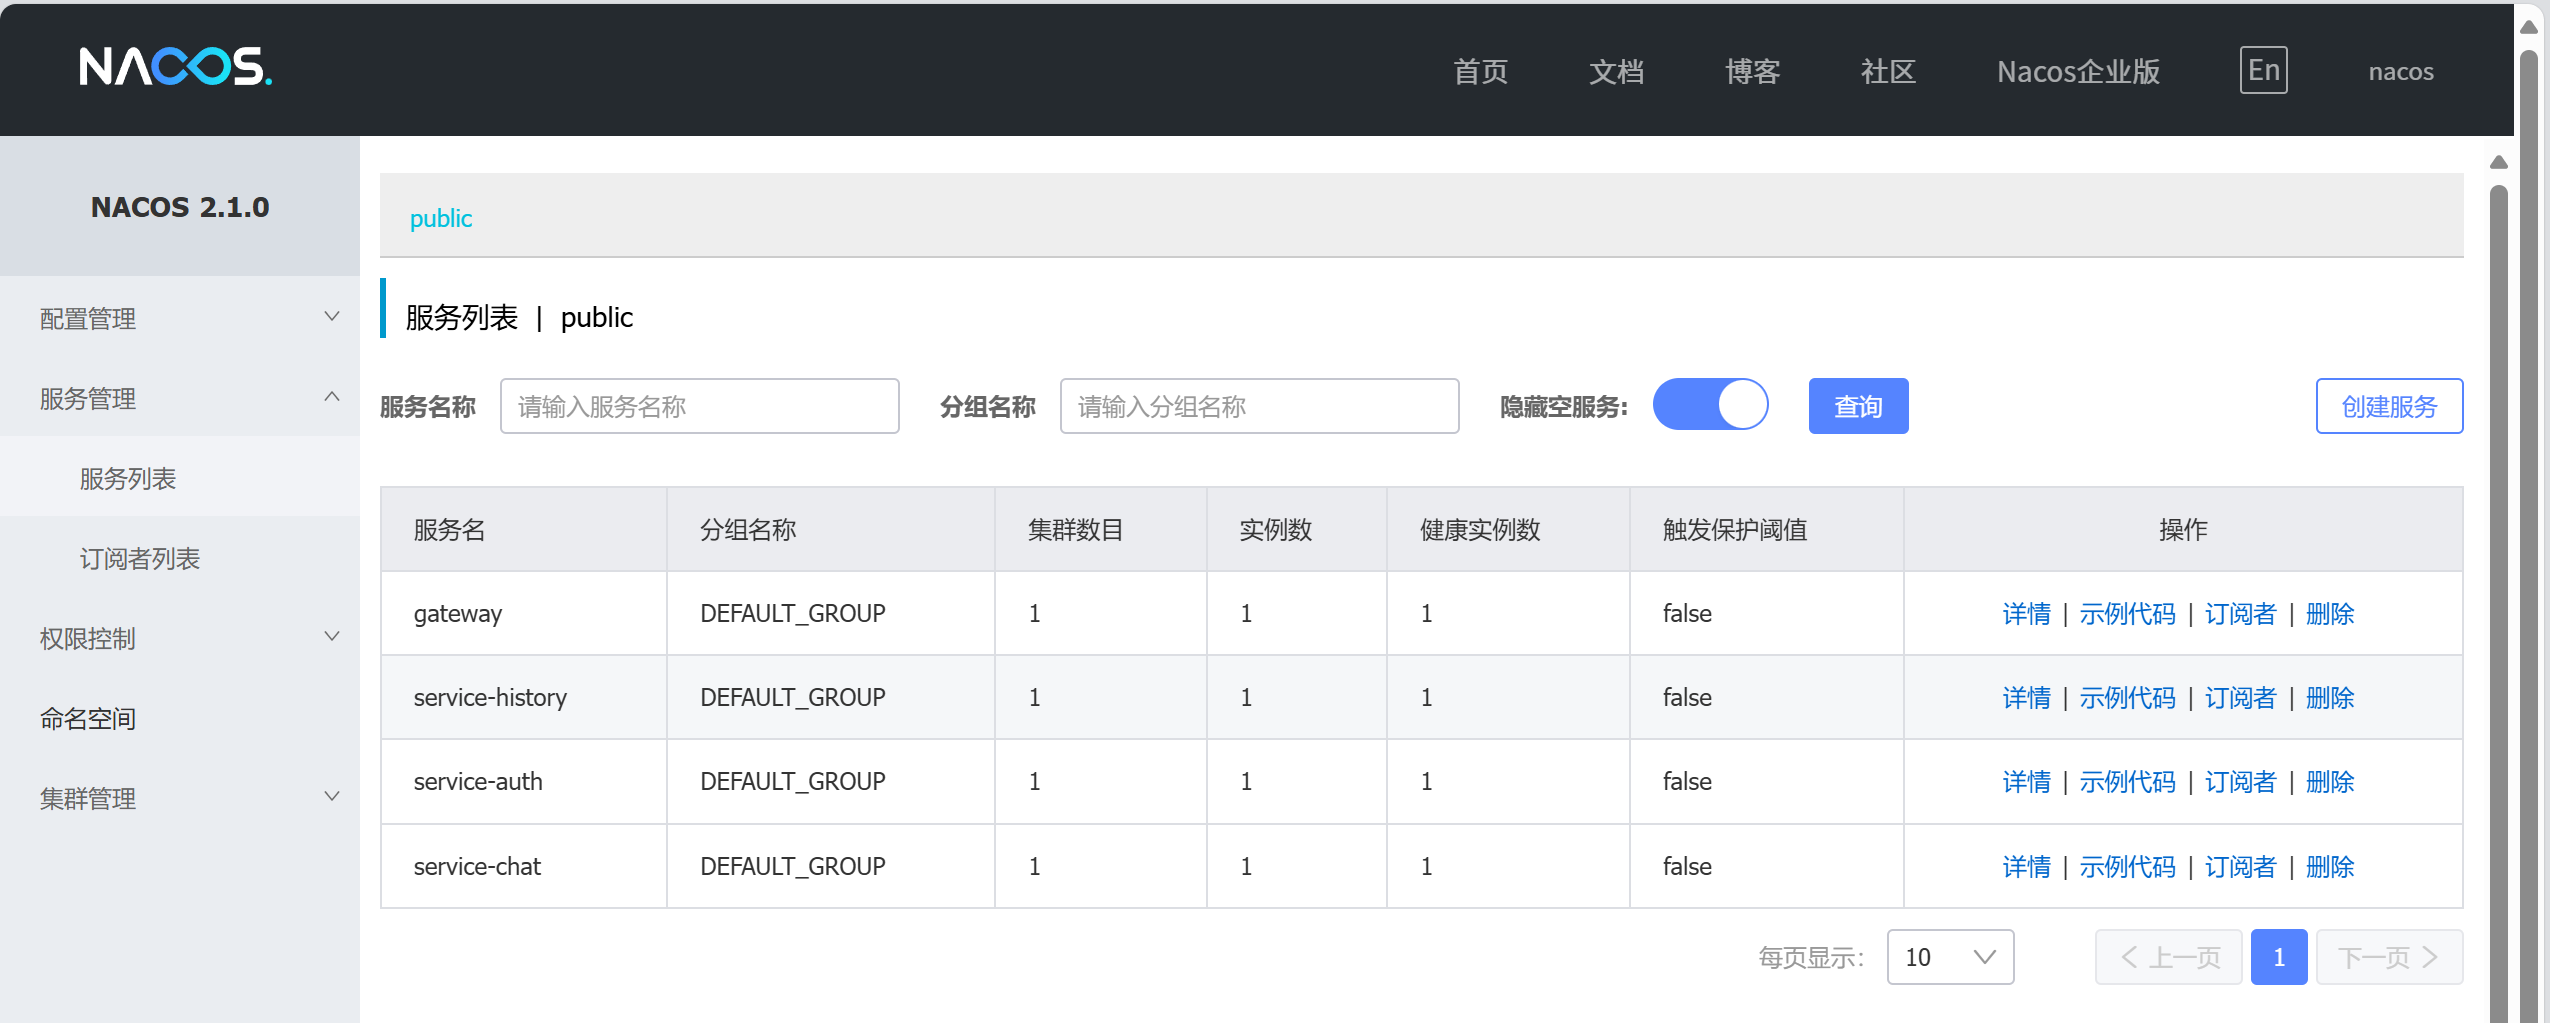Image resolution: width=2550 pixels, height=1023 pixels.
Task: Open 详情 for service-chat
Action: click(x=2026, y=866)
